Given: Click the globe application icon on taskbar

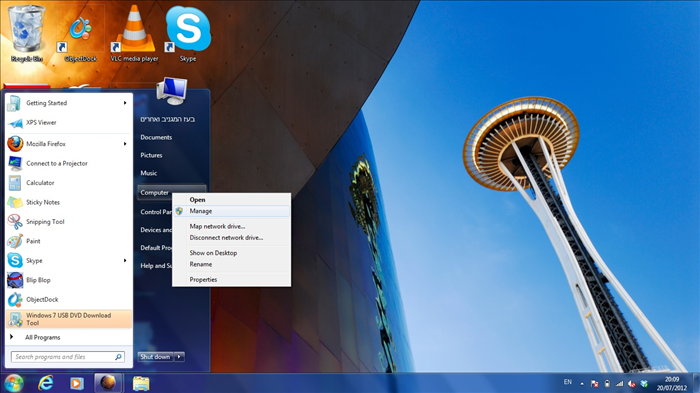Looking at the screenshot, I should (x=108, y=383).
